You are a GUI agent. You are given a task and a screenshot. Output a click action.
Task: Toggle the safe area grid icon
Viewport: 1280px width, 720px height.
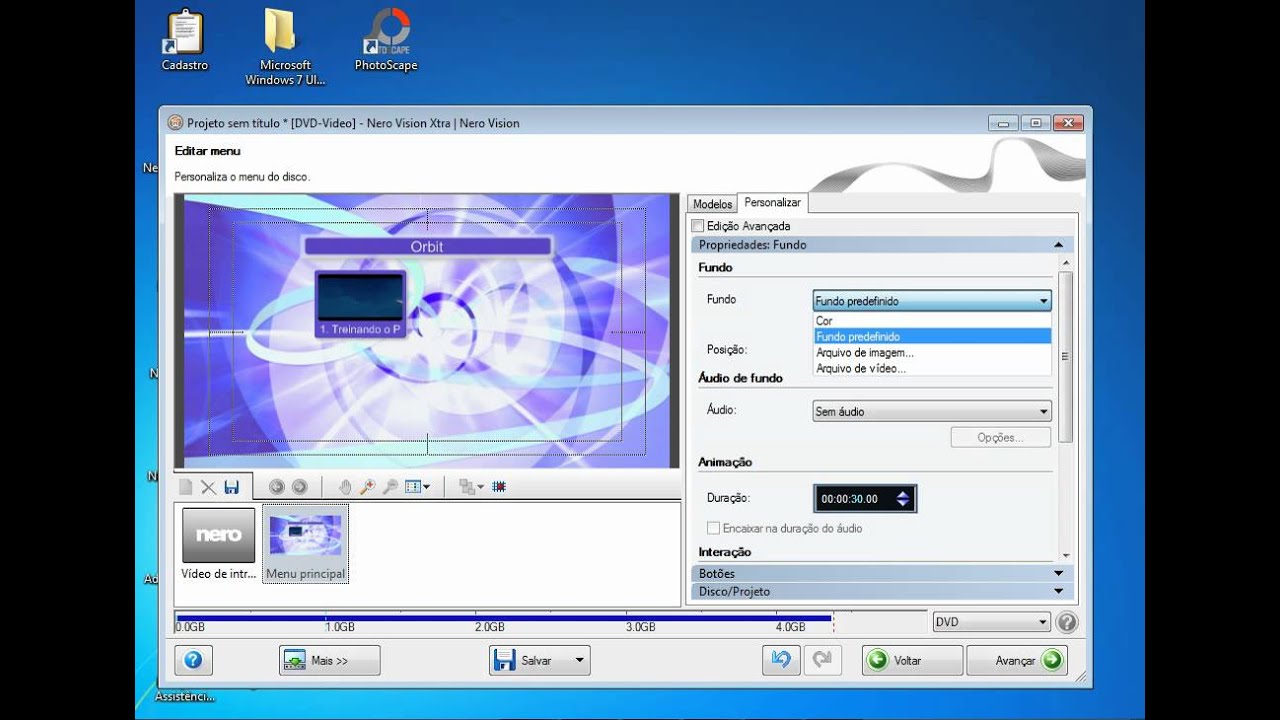499,487
